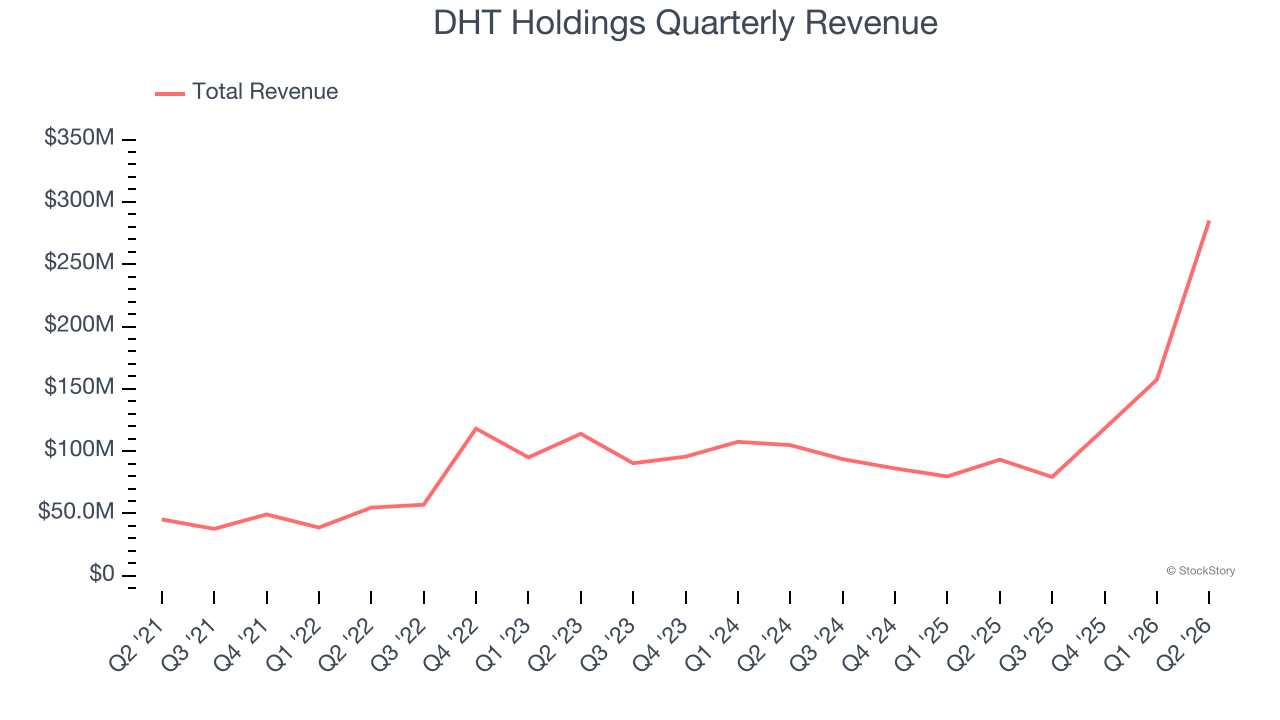Click the '$250M' y-axis label

pyautogui.click(x=78, y=263)
